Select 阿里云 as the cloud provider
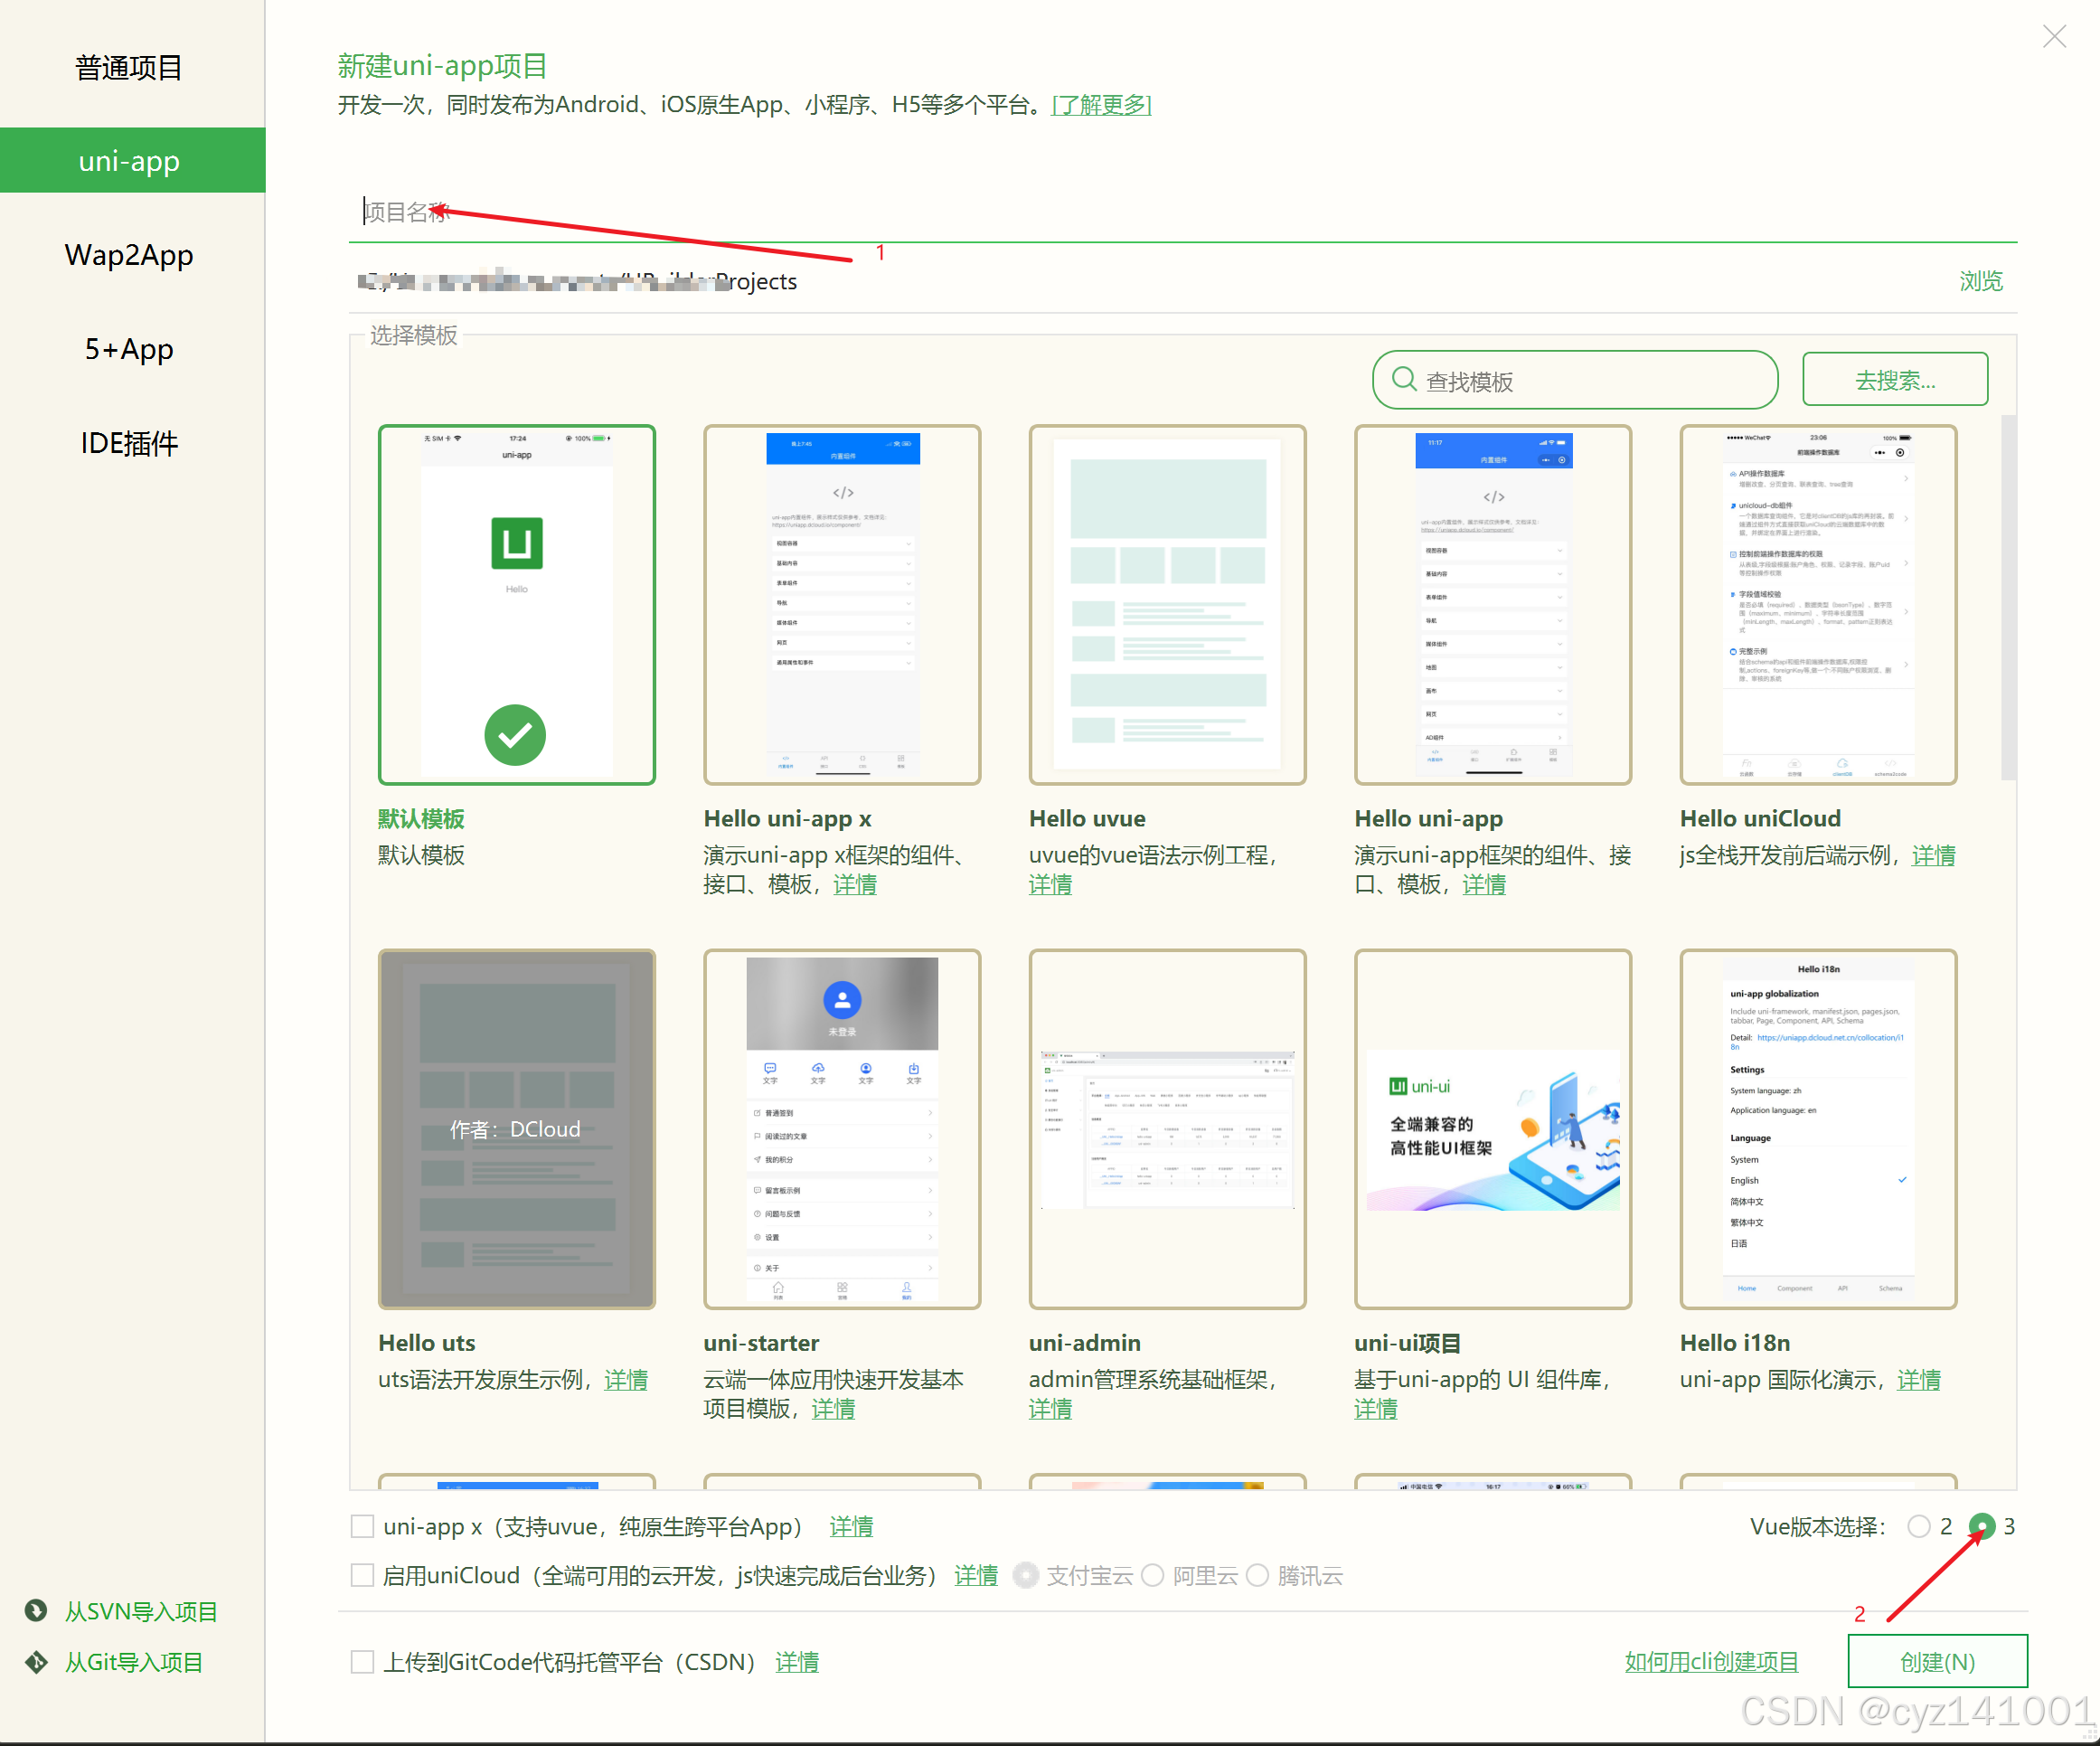Image resolution: width=2100 pixels, height=1746 pixels. (x=1152, y=1575)
